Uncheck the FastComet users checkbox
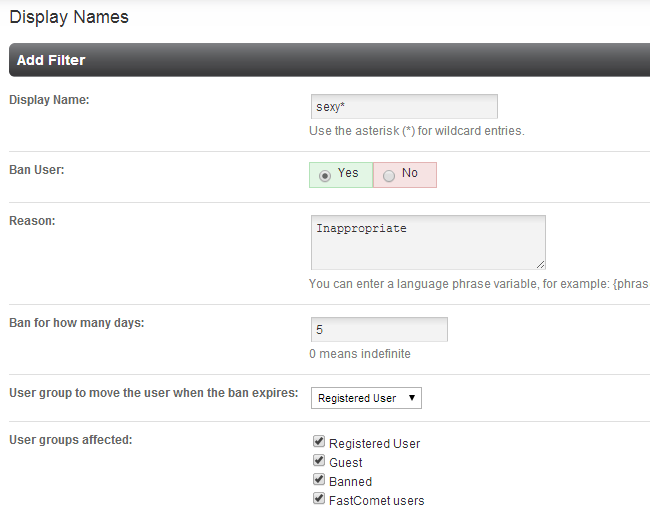 (319, 499)
